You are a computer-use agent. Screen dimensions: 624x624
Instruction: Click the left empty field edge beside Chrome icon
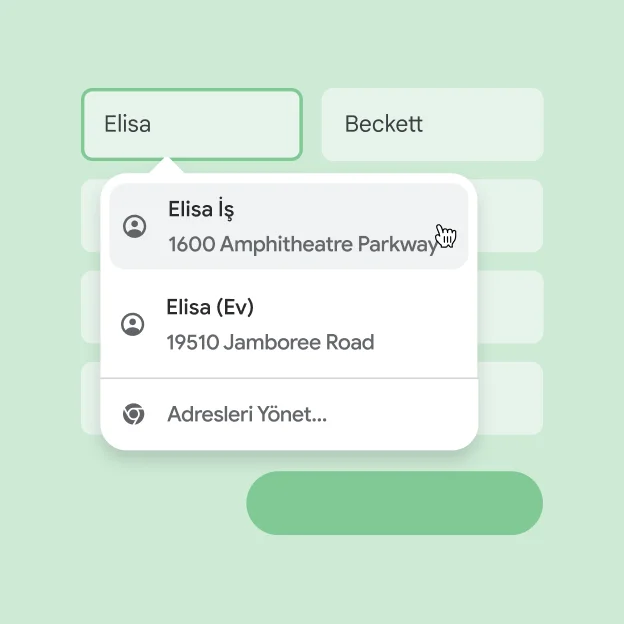tap(90, 398)
